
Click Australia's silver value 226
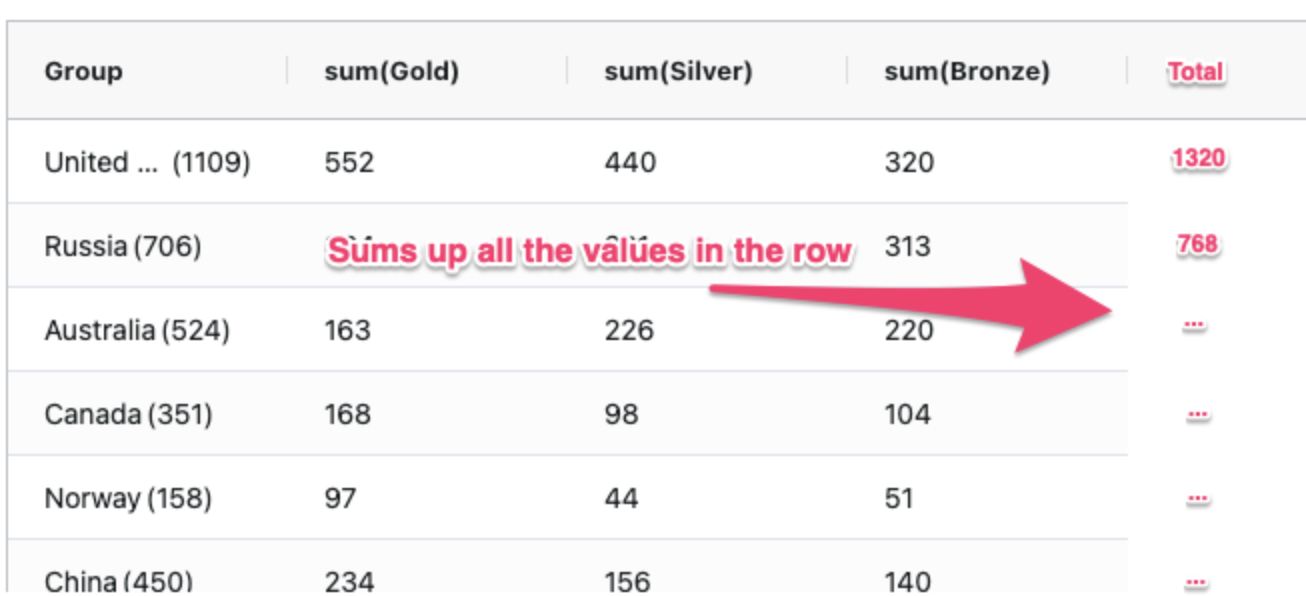[629, 330]
